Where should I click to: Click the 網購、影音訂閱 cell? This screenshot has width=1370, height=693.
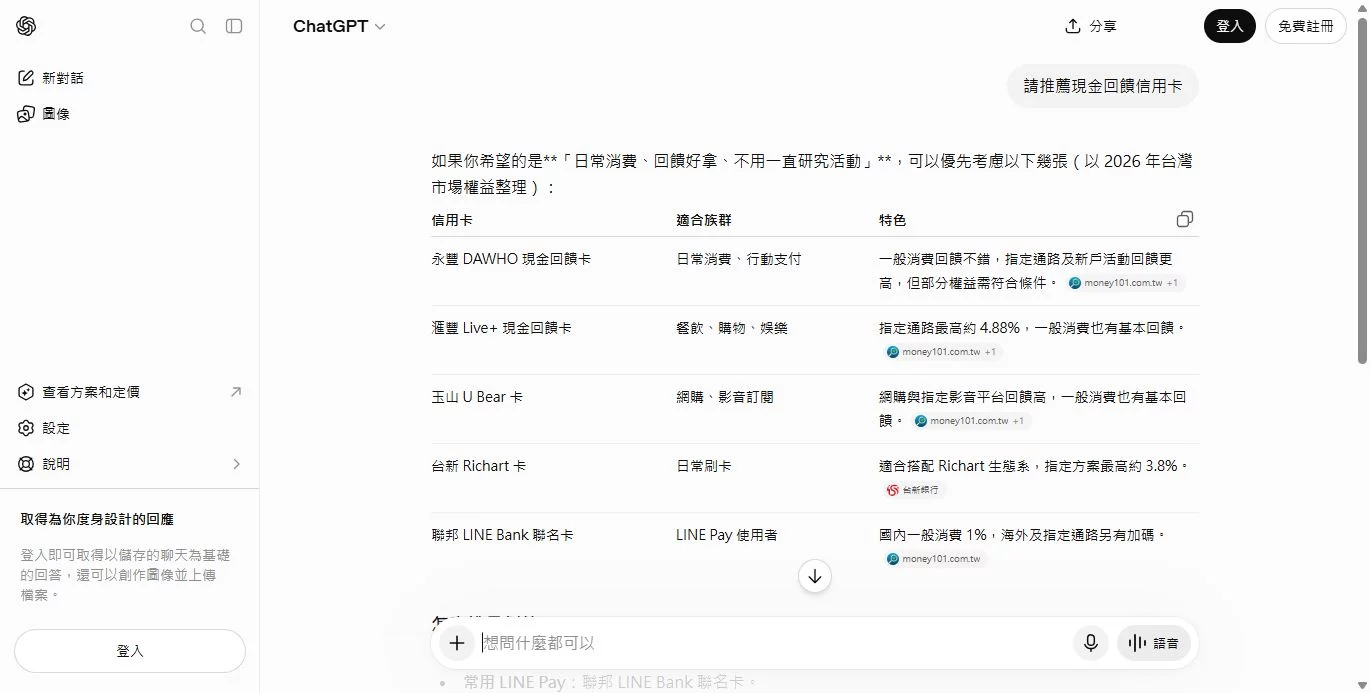click(x=725, y=397)
